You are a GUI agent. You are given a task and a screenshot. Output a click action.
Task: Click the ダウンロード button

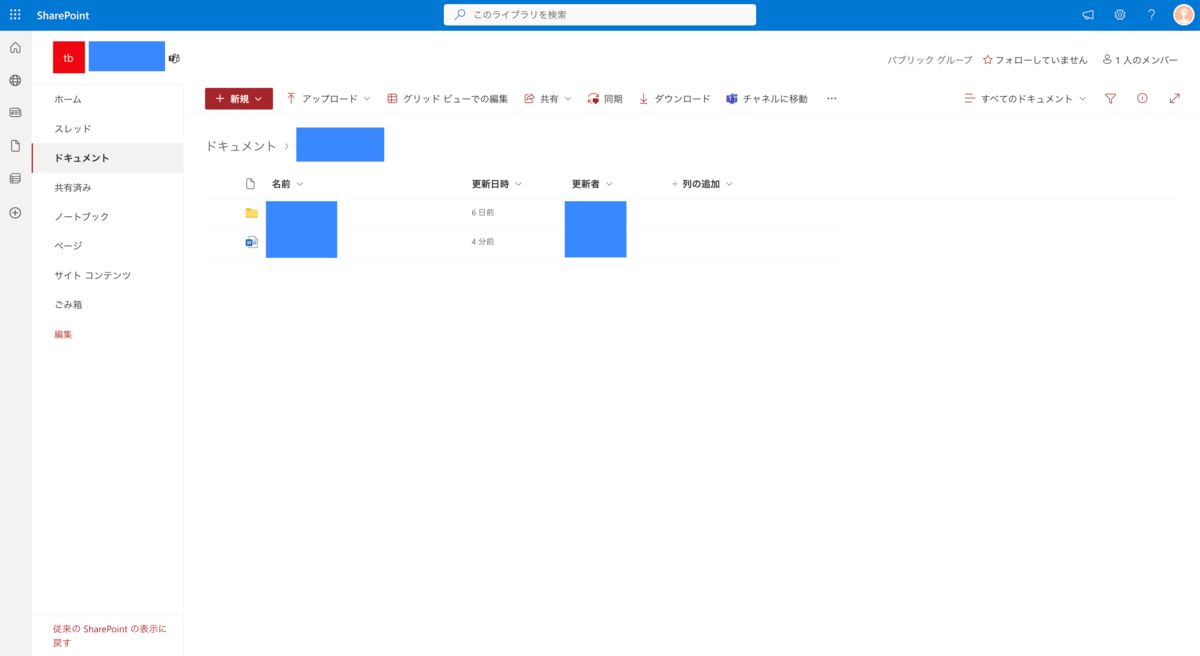674,99
